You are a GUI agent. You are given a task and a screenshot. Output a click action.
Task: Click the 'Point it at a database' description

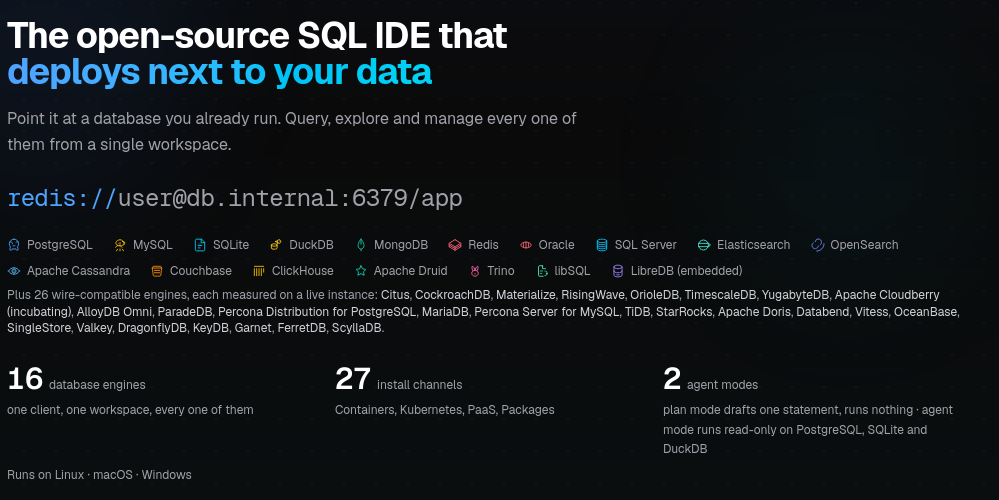(292, 132)
